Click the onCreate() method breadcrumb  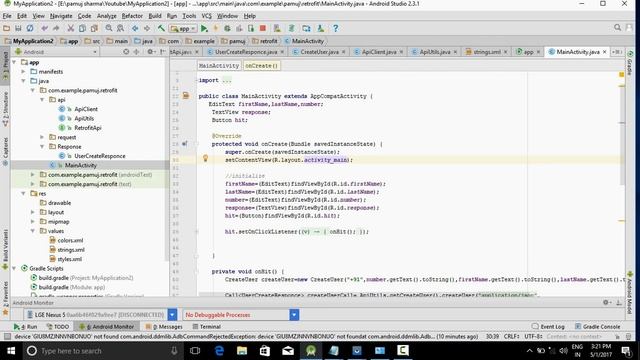point(262,65)
